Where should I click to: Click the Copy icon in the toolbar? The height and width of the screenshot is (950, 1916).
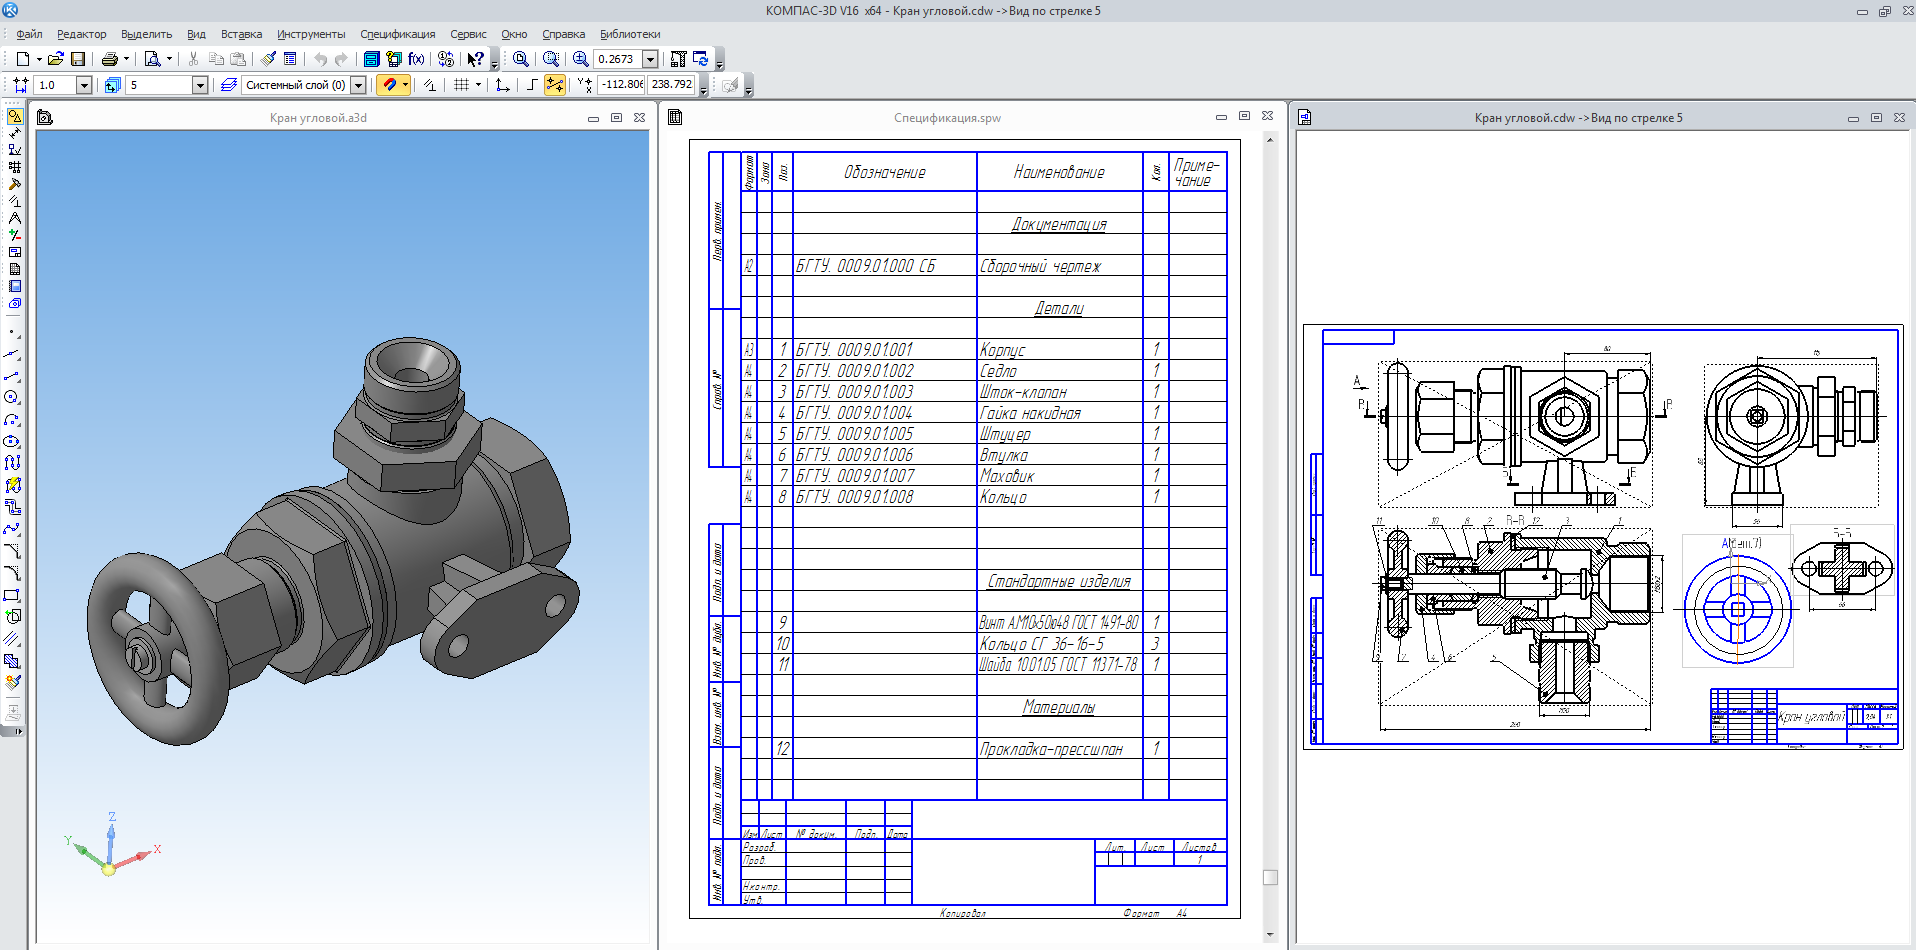tap(216, 59)
